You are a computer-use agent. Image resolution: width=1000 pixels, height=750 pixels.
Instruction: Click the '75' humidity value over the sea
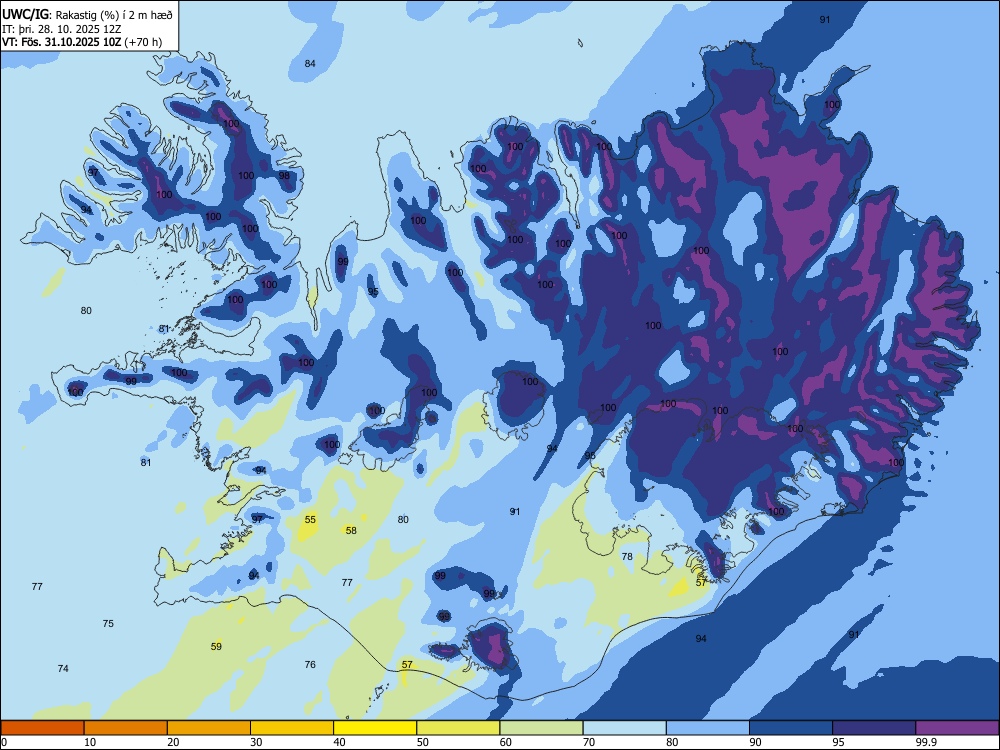click(x=108, y=624)
